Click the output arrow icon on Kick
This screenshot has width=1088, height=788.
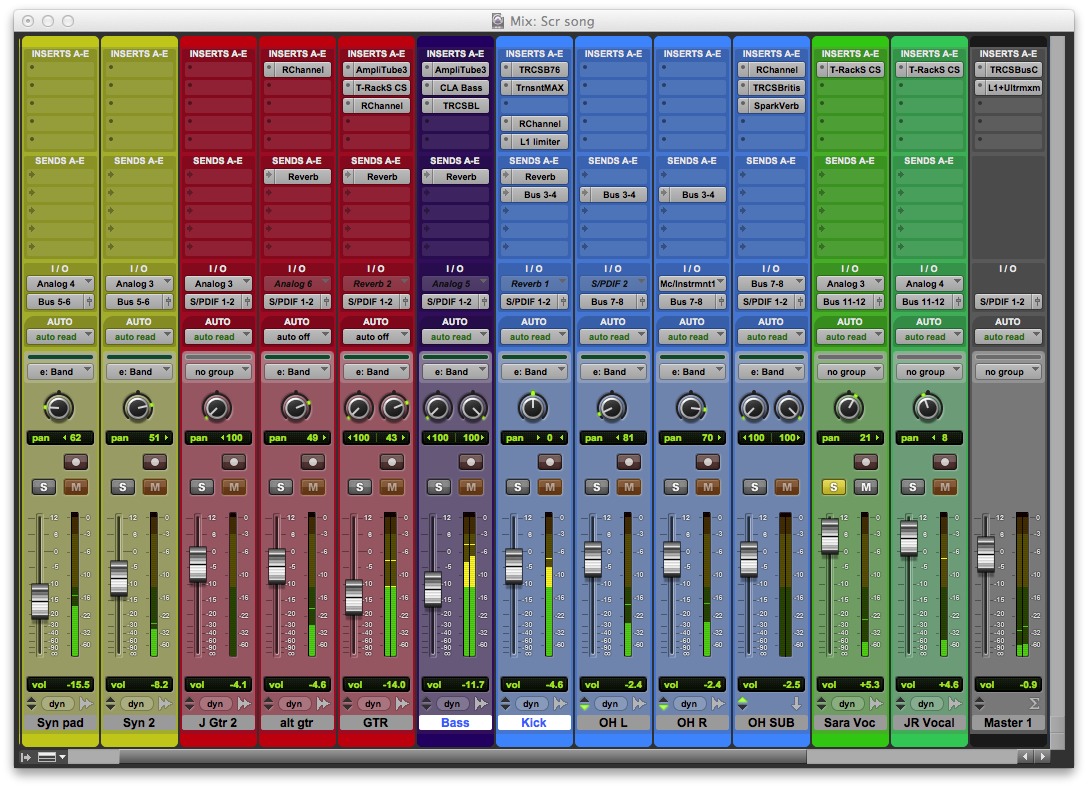[560, 704]
